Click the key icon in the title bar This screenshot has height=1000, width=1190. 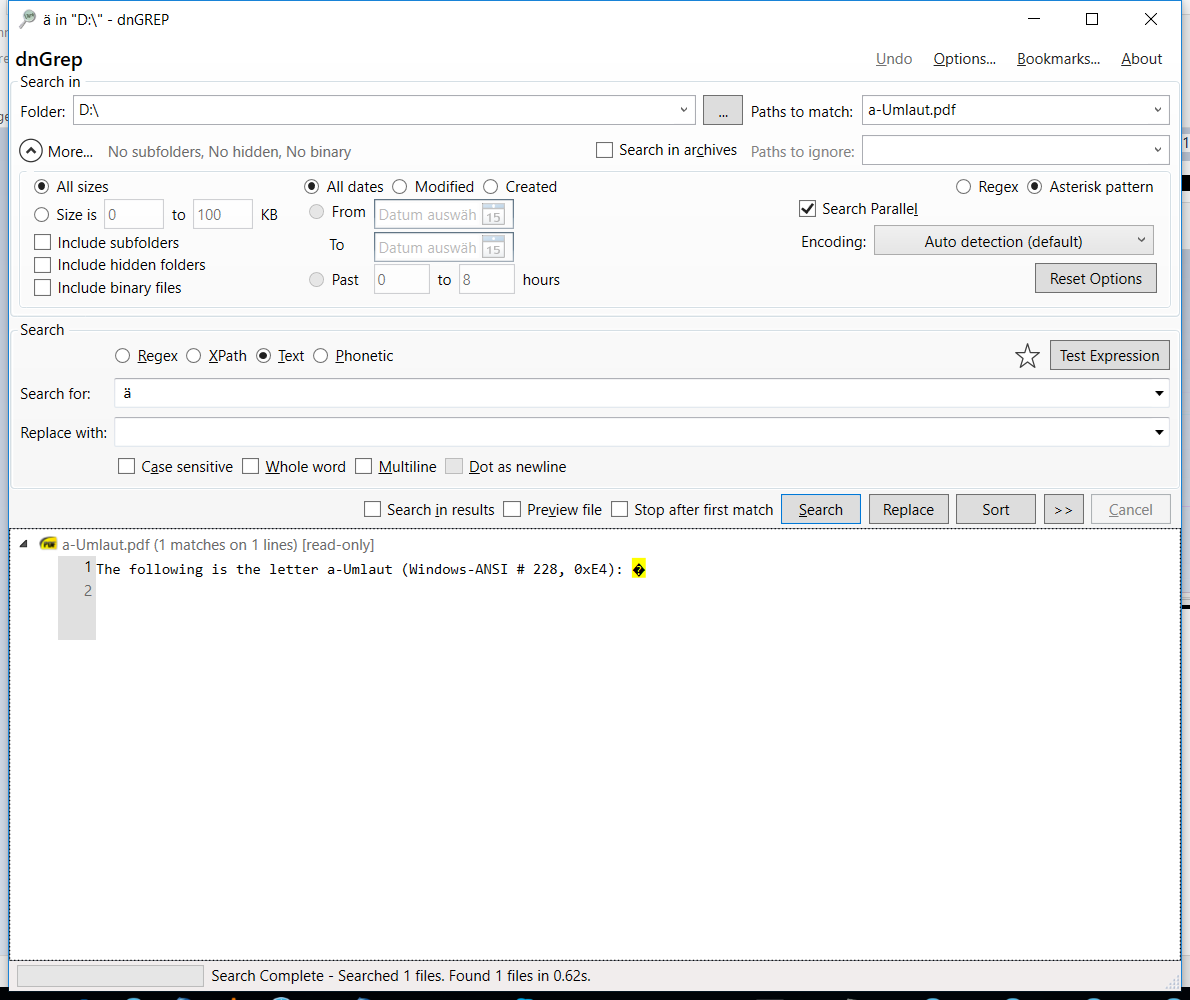click(27, 19)
